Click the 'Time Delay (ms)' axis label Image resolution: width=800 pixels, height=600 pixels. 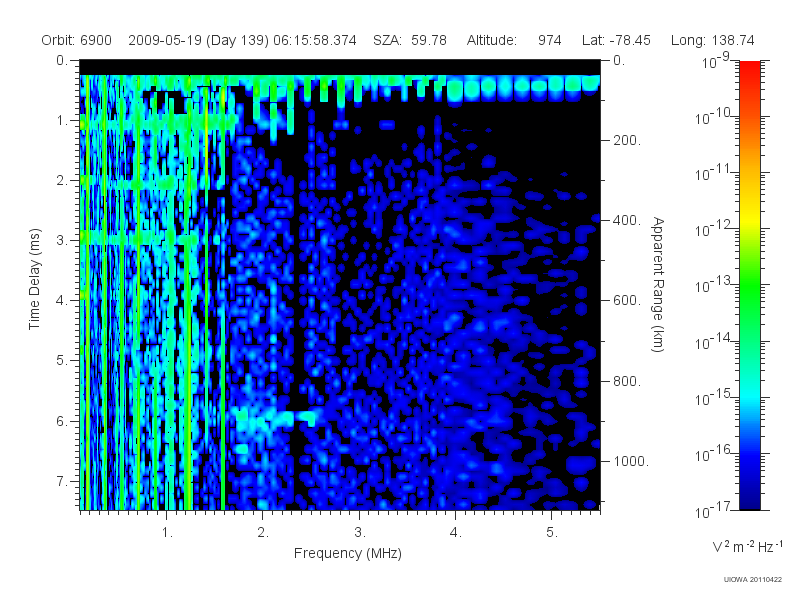pyautogui.click(x=34, y=279)
